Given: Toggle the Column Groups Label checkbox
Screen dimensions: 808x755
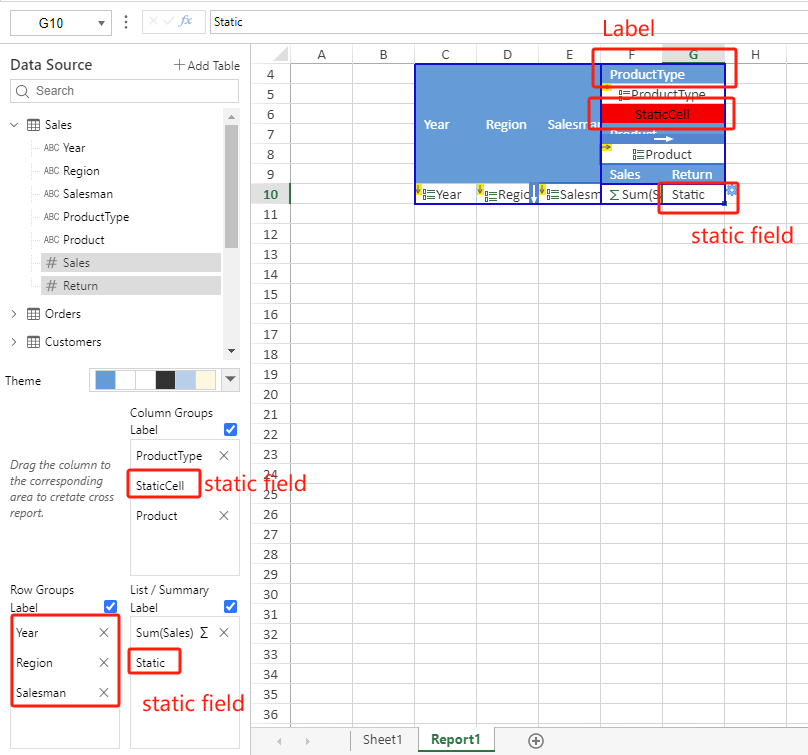Looking at the screenshot, I should click(x=230, y=429).
